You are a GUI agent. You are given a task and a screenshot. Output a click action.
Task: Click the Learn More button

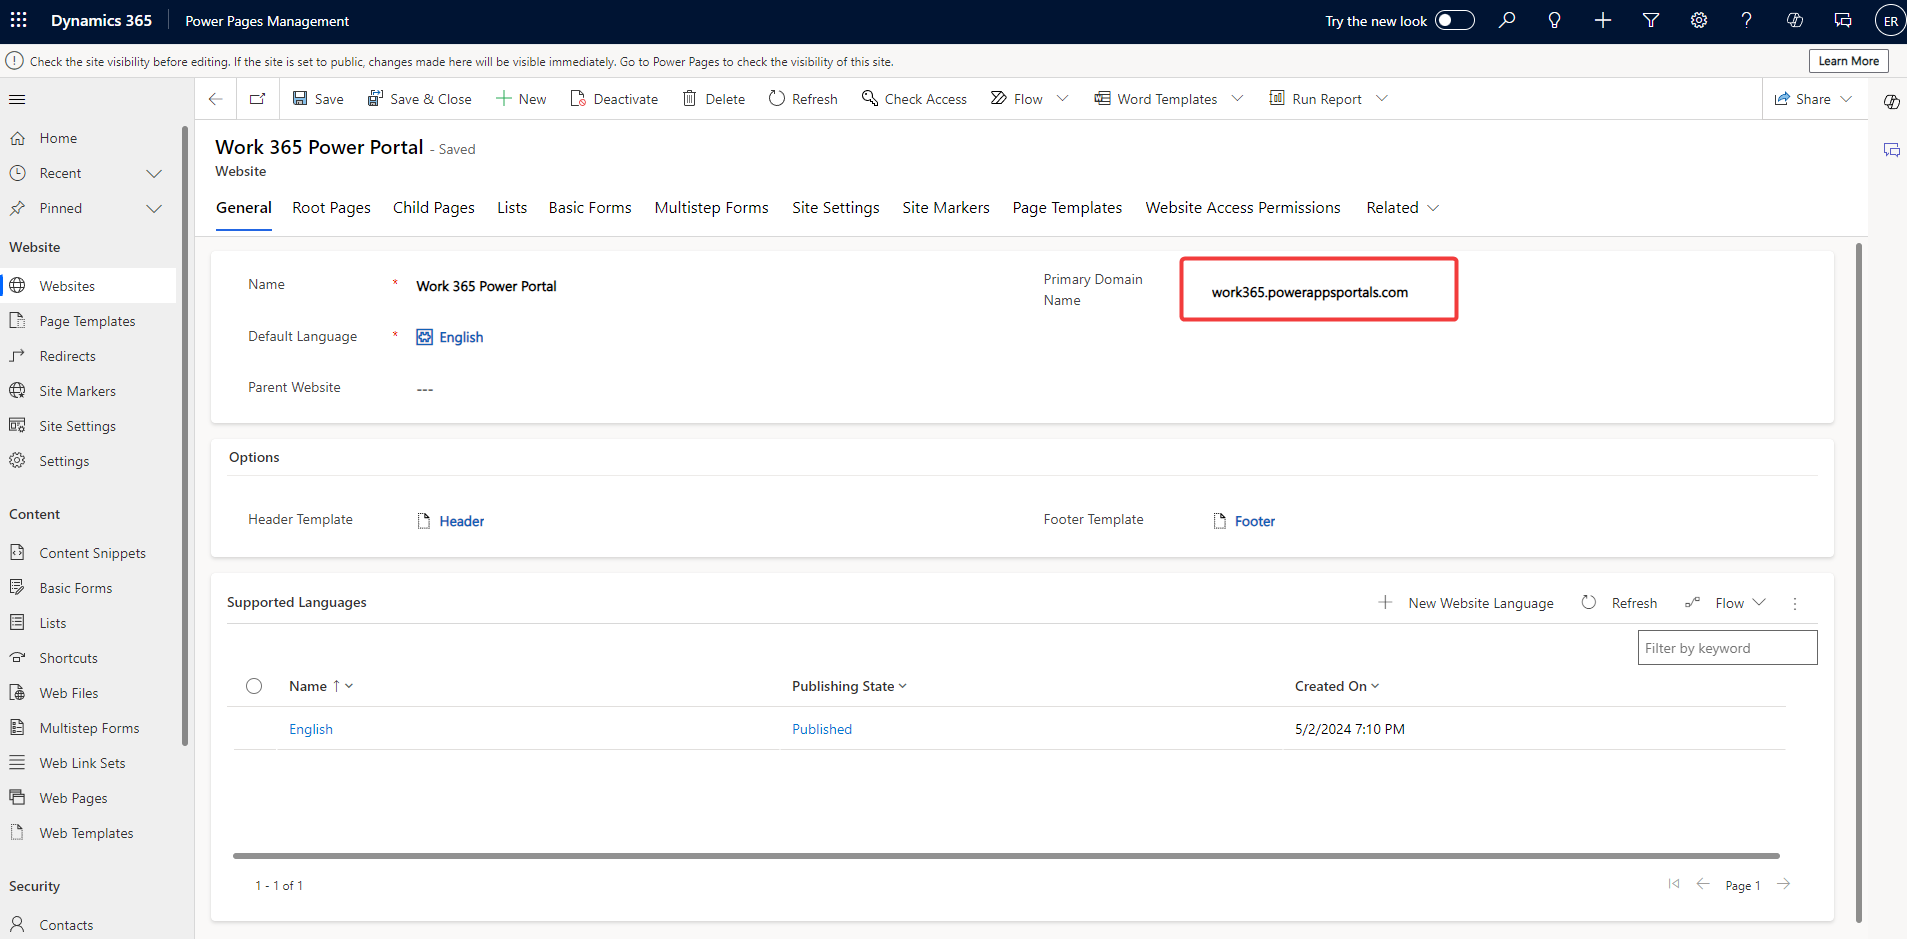(x=1848, y=61)
